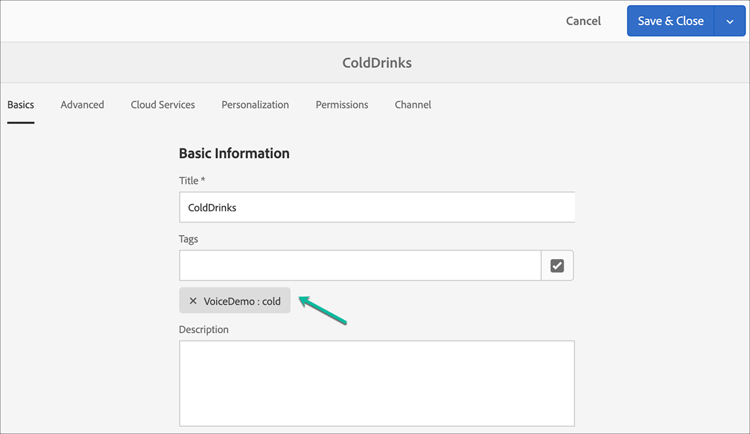Show the Permissions tab
750x434 pixels.
point(341,104)
